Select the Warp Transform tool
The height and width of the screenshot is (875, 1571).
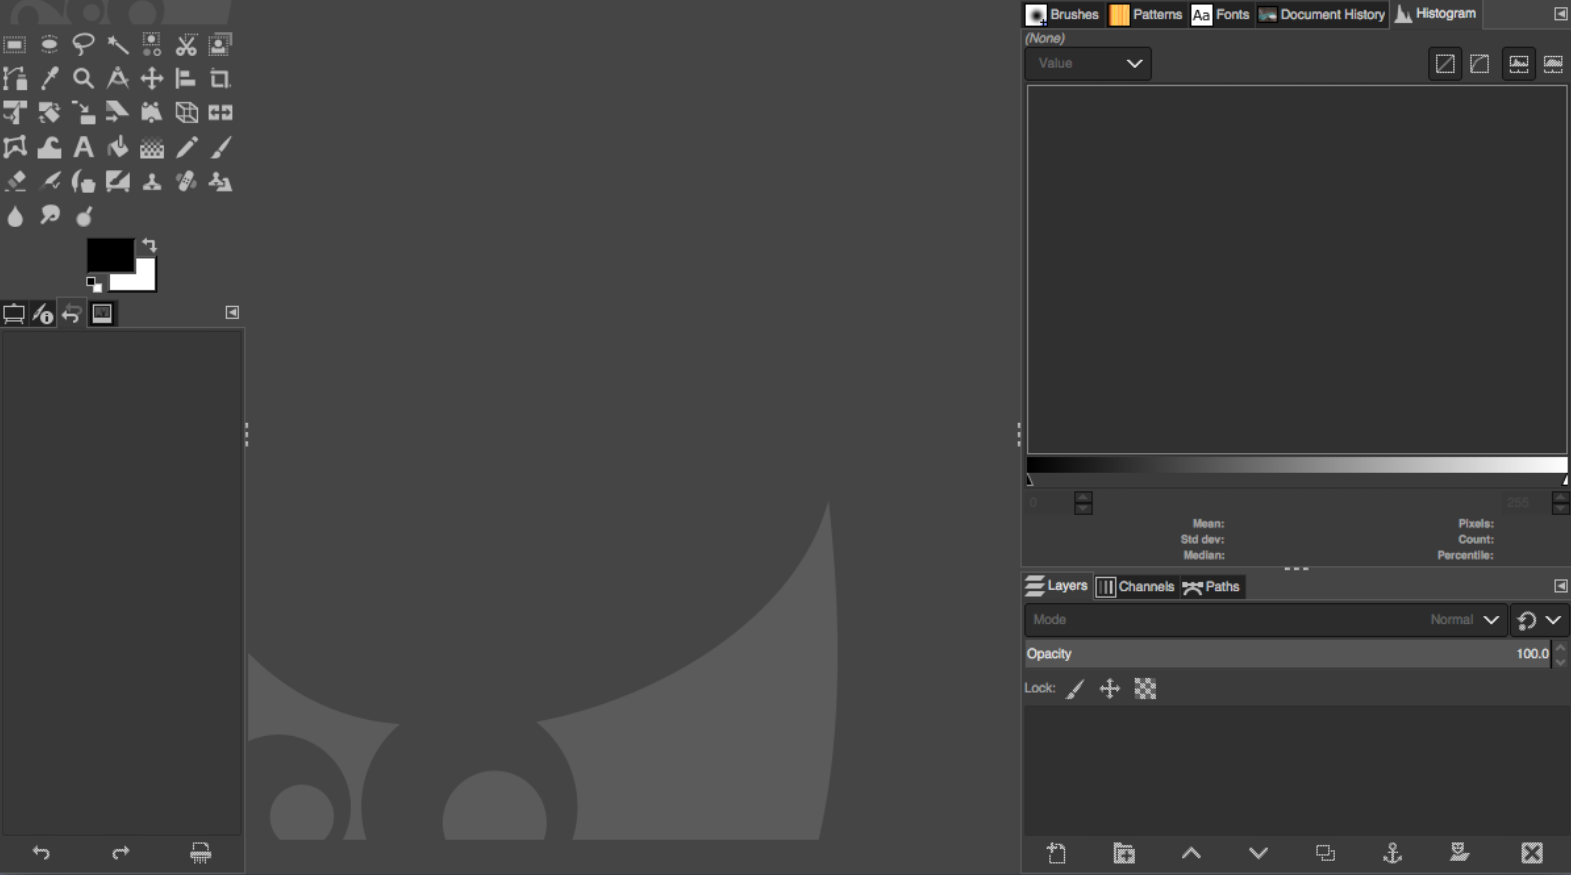49,148
